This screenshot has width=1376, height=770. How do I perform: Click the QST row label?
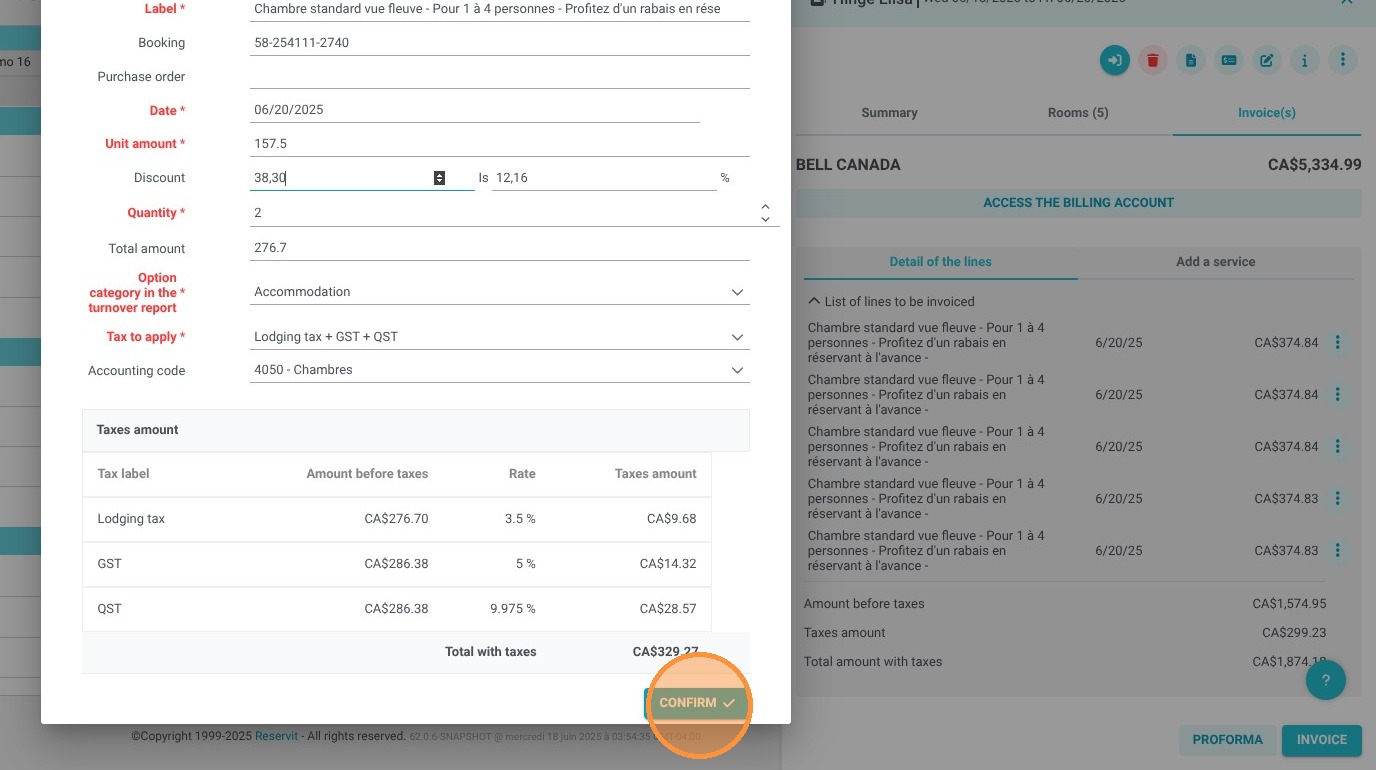pos(109,609)
